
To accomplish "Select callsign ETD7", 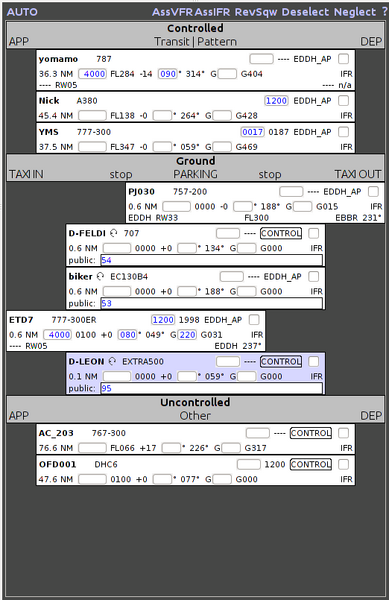I will click(x=21, y=320).
